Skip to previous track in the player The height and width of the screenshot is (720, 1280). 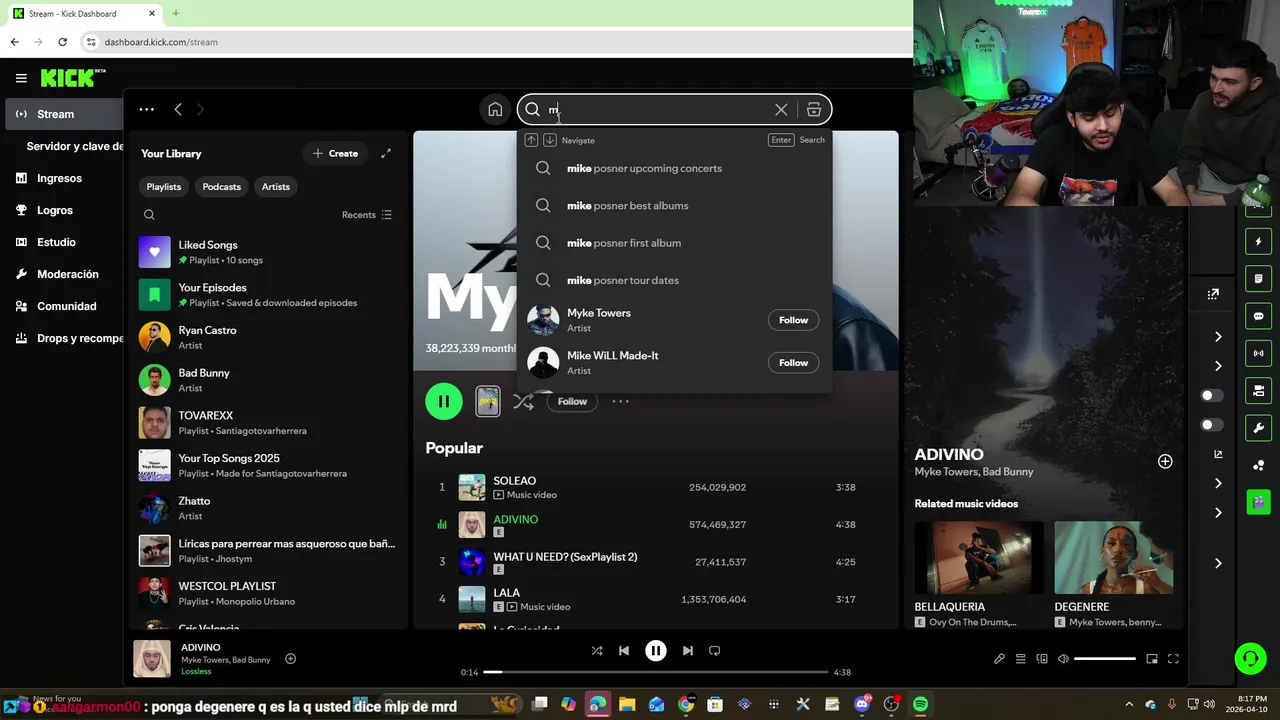click(x=624, y=650)
